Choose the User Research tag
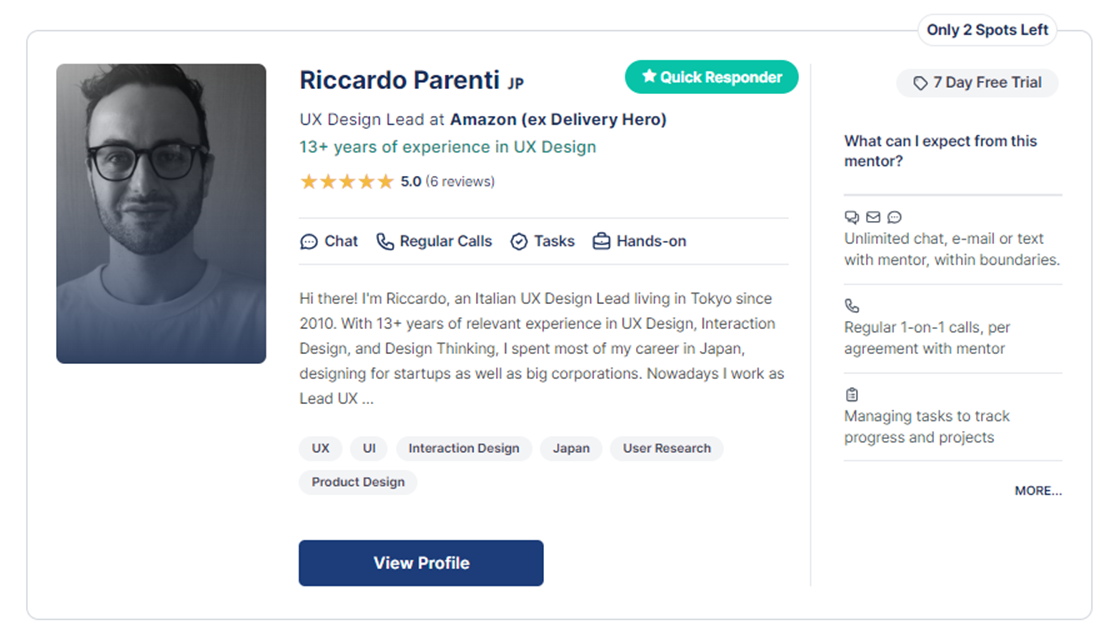1115x635 pixels. click(x=667, y=449)
